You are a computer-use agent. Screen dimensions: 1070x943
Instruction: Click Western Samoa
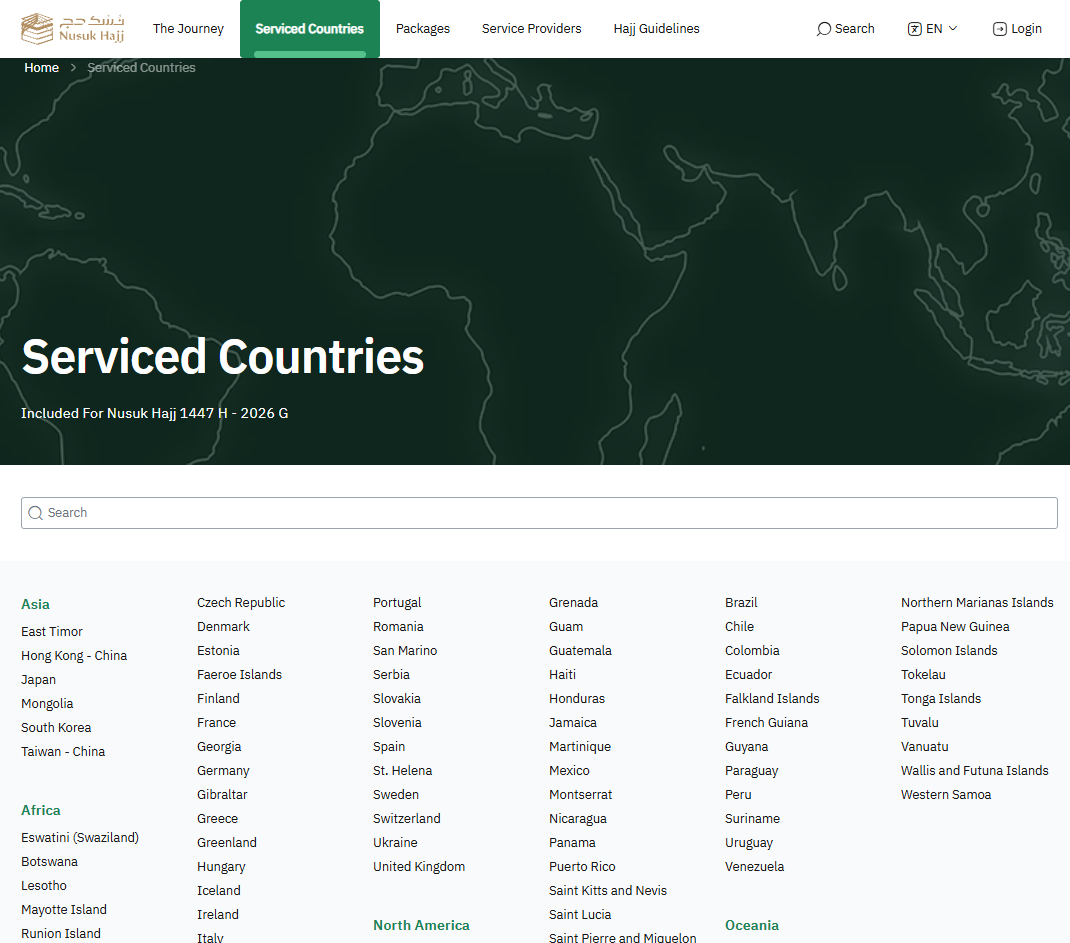(x=946, y=795)
